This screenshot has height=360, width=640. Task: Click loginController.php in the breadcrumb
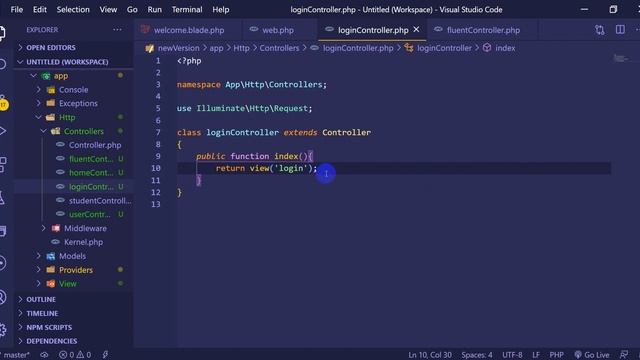point(358,48)
